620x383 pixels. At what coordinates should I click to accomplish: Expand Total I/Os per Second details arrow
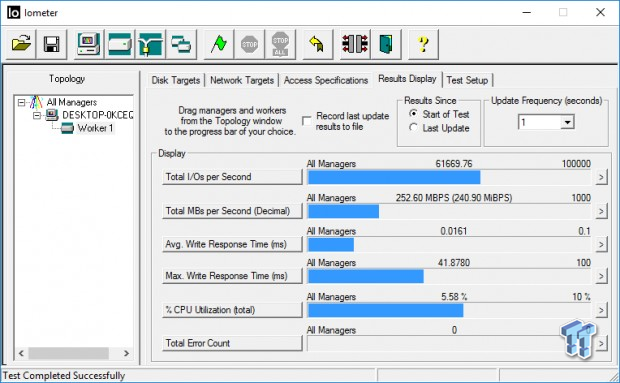601,177
